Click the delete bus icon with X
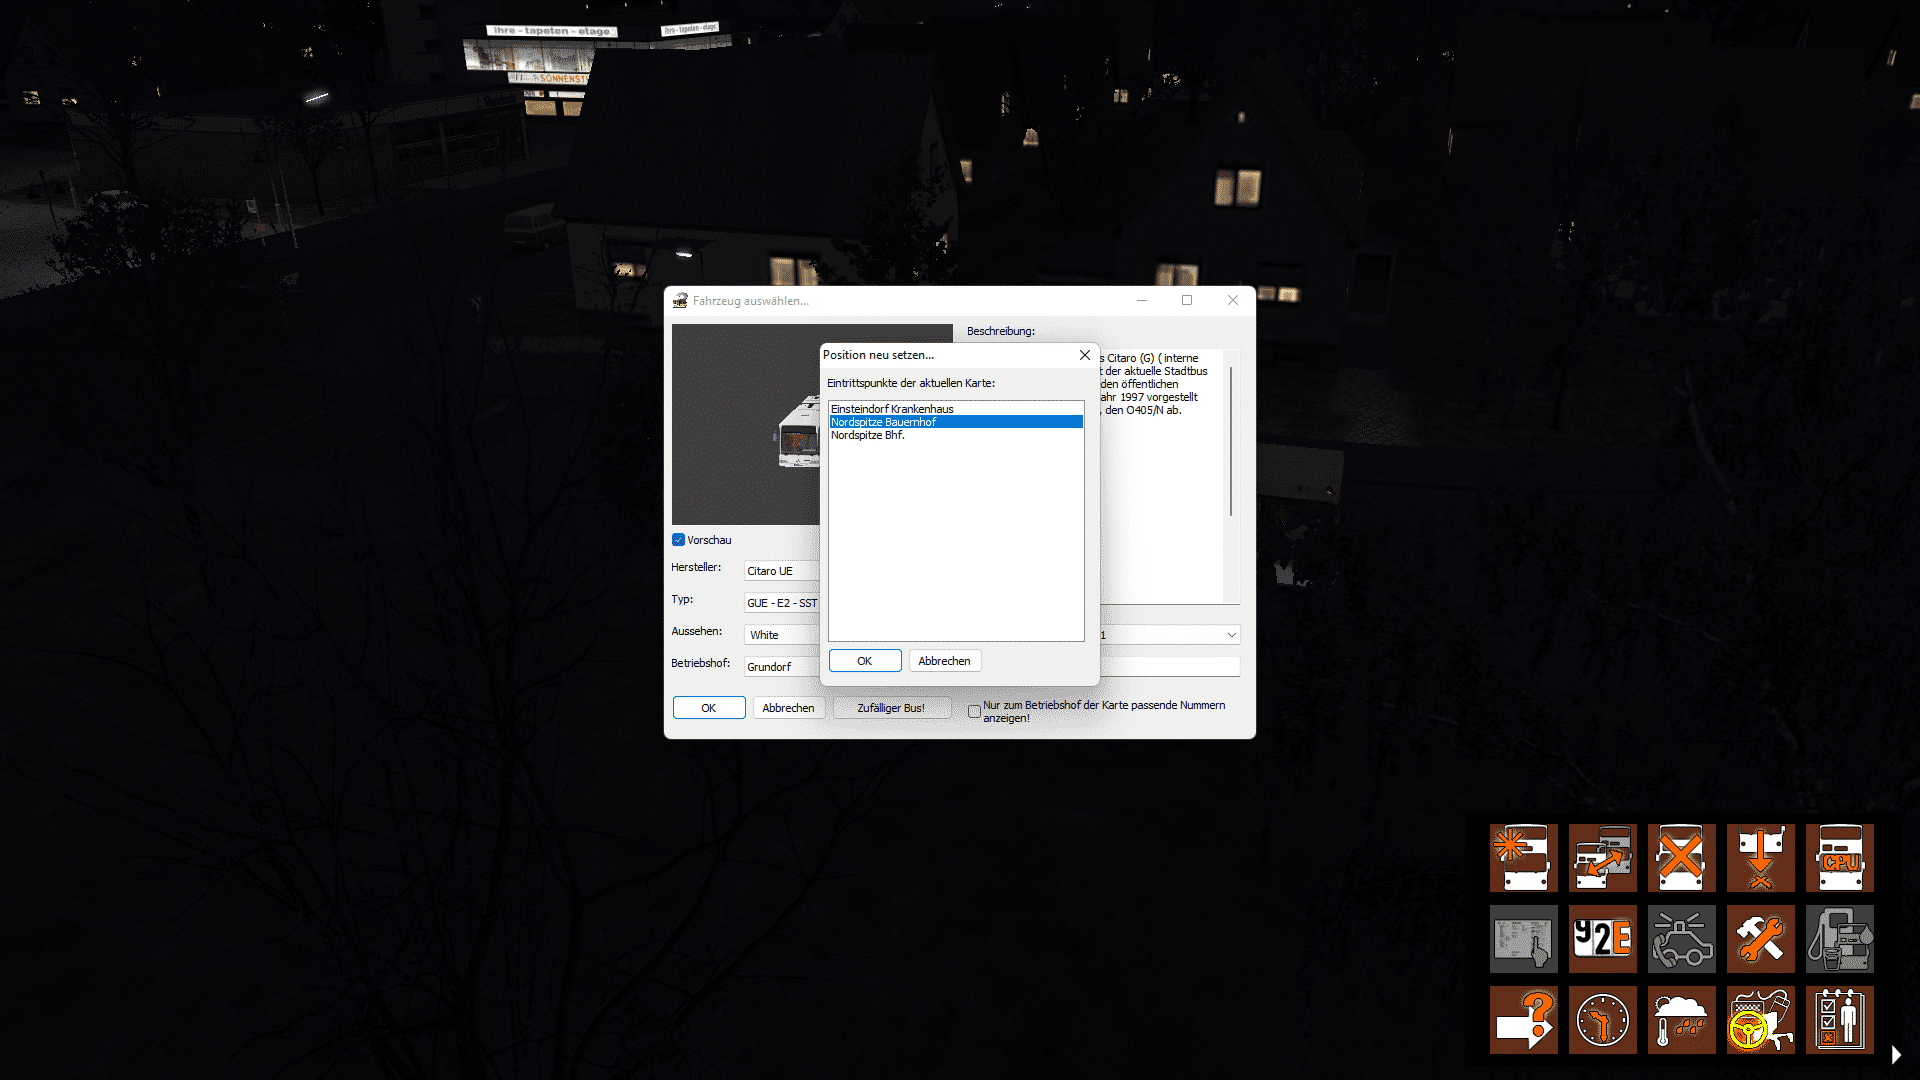Viewport: 1920px width, 1080px height. point(1681,857)
